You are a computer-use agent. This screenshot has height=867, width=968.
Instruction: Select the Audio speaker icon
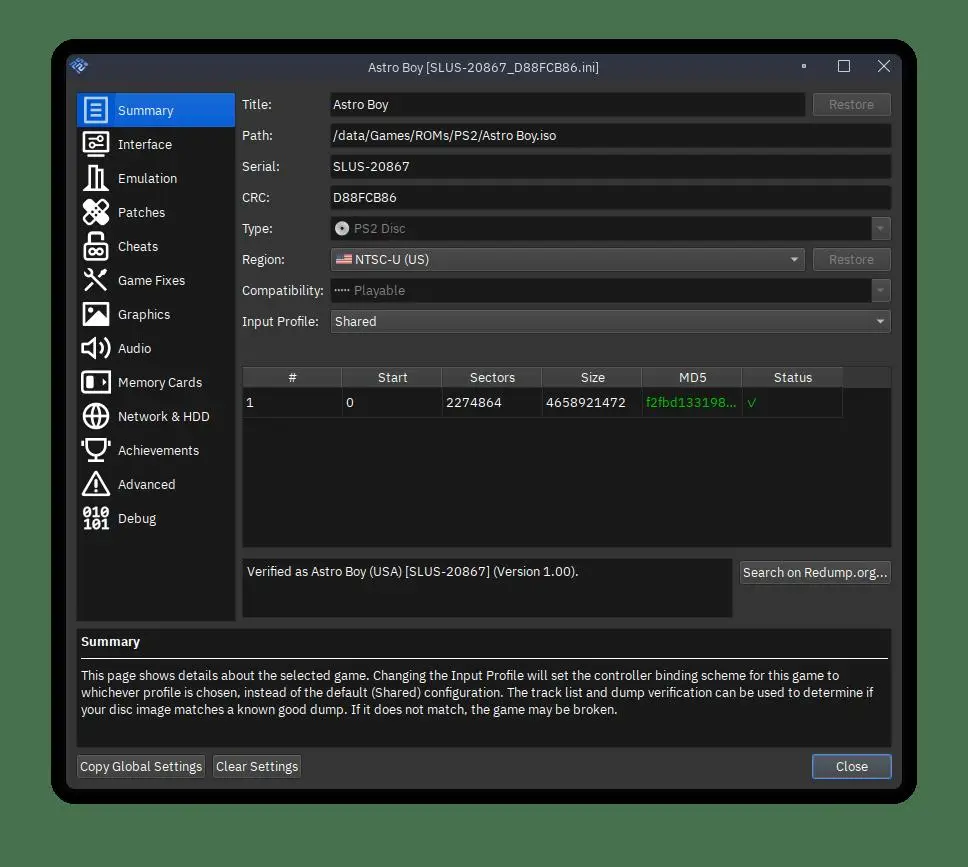(x=96, y=348)
